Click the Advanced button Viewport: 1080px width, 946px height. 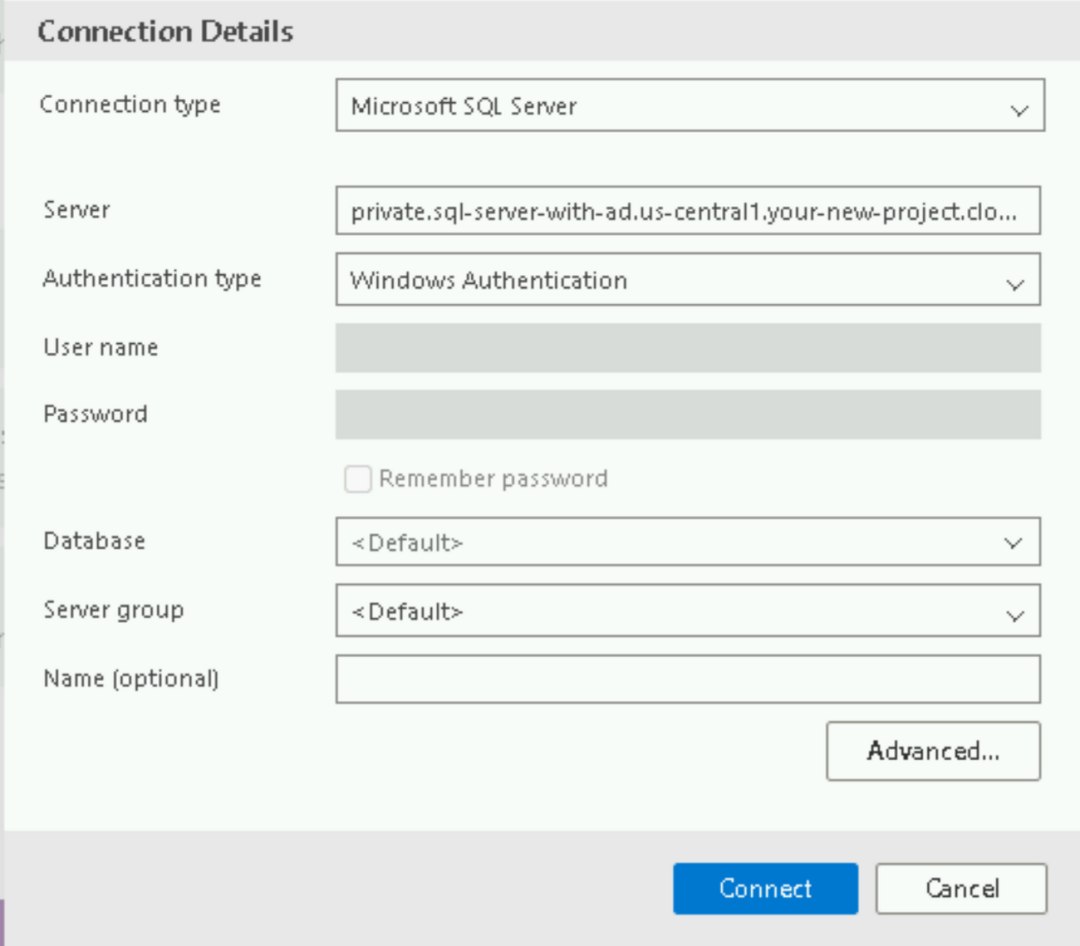(x=932, y=751)
